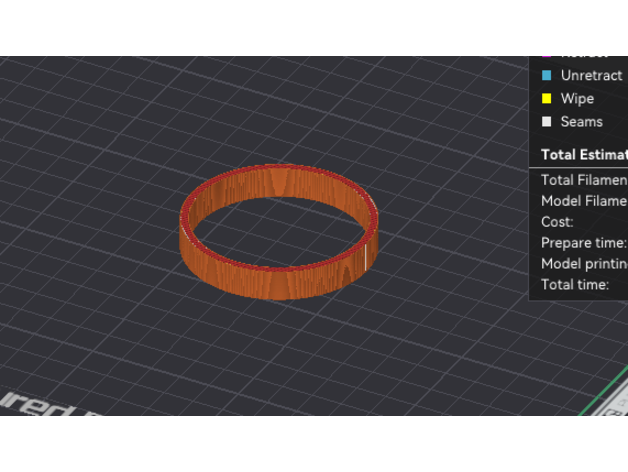Image resolution: width=628 pixels, height=472 pixels.
Task: Click the partially hidden magenta Retract swatch
Action: pos(546,58)
